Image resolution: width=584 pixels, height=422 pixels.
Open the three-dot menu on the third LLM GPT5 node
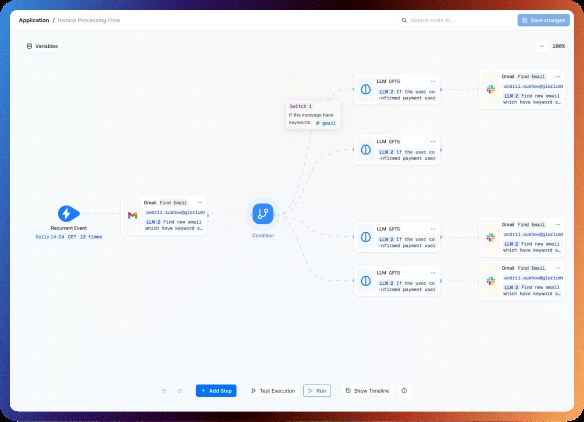click(433, 229)
